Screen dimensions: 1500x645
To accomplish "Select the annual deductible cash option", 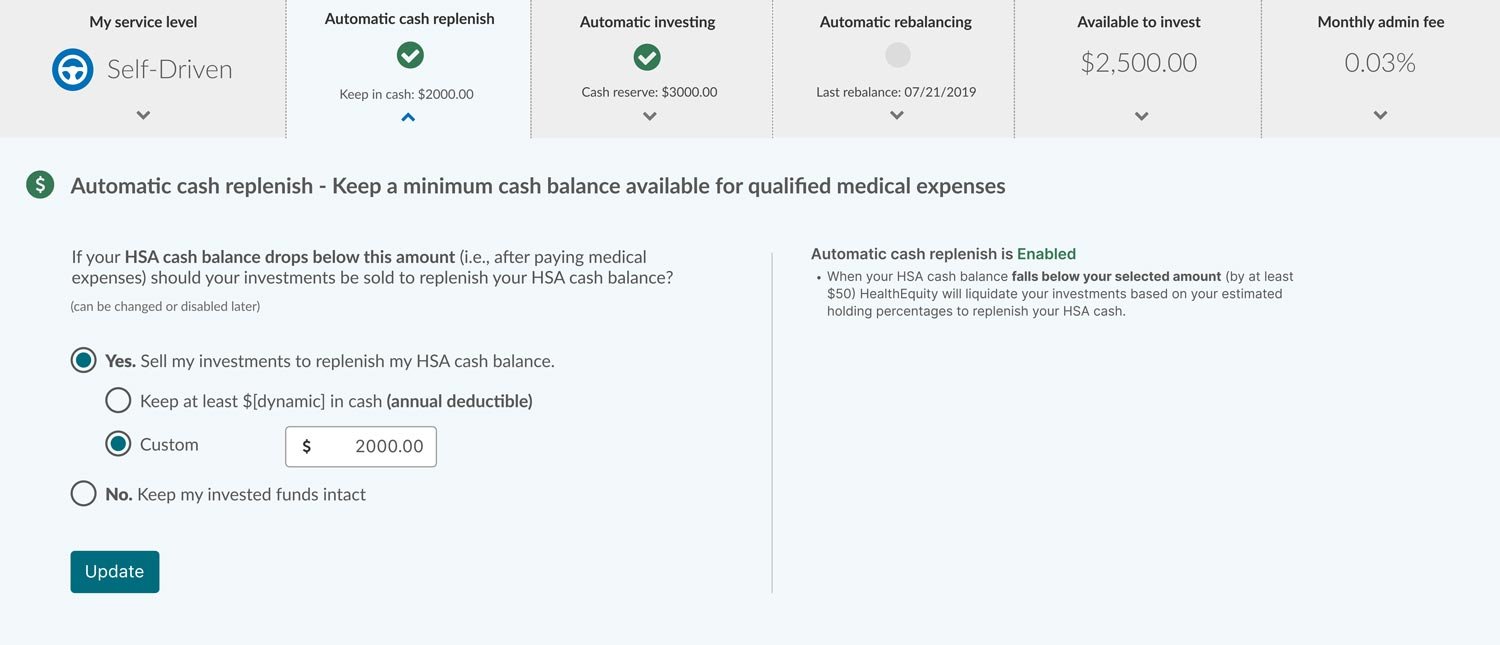I will (118, 401).
